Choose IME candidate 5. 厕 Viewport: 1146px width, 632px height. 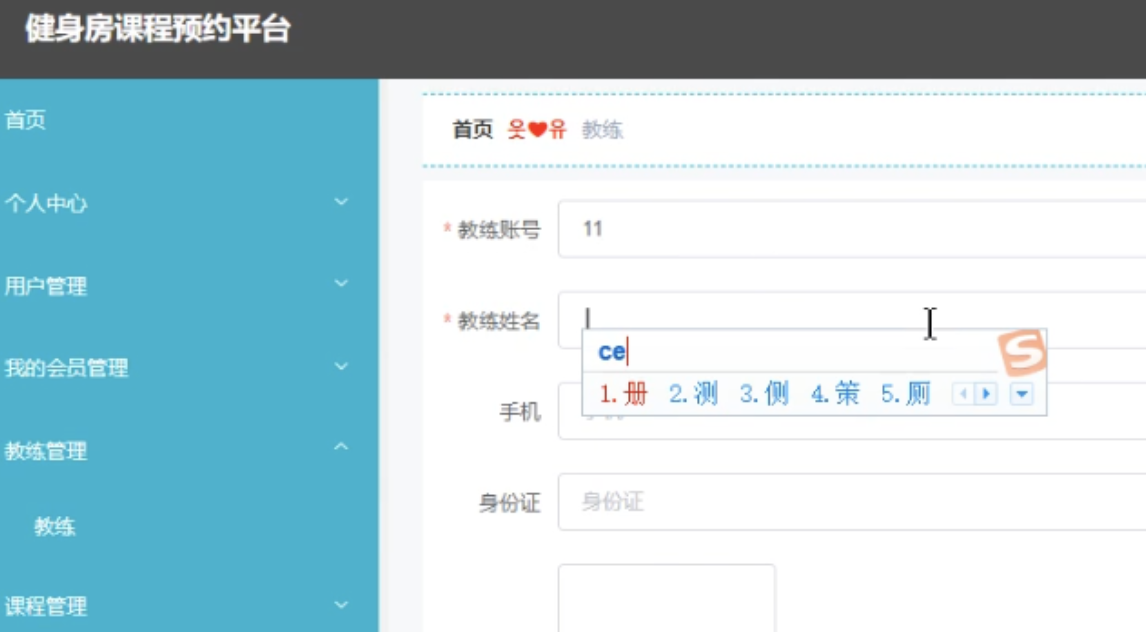point(905,395)
